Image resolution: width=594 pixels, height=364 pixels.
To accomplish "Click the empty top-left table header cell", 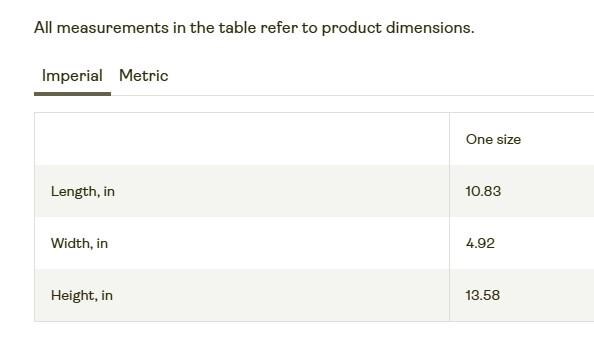I will [242, 139].
